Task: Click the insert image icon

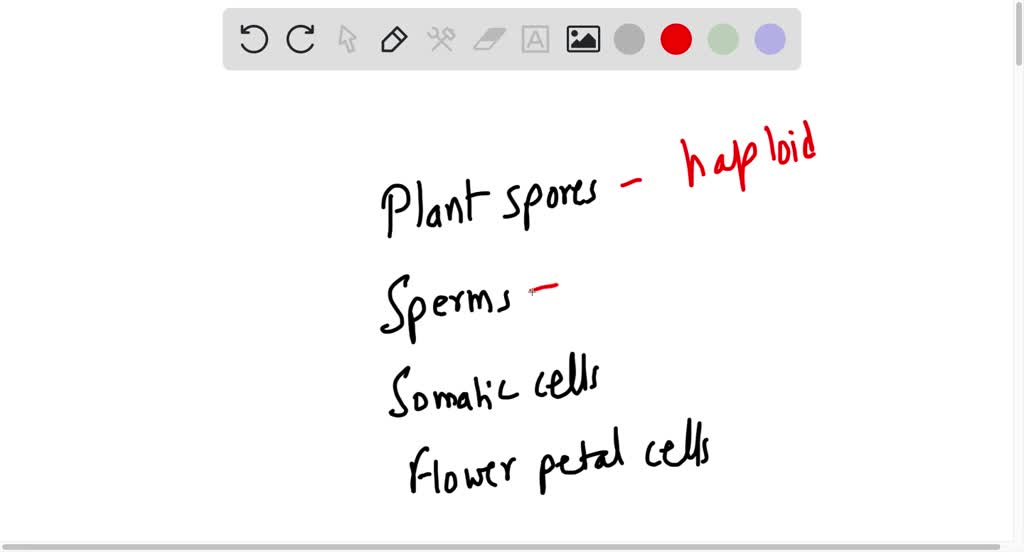Action: click(x=583, y=39)
